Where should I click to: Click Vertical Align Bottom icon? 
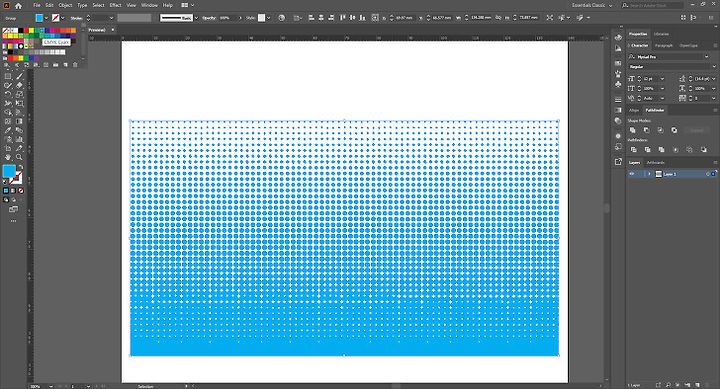coord(363,17)
